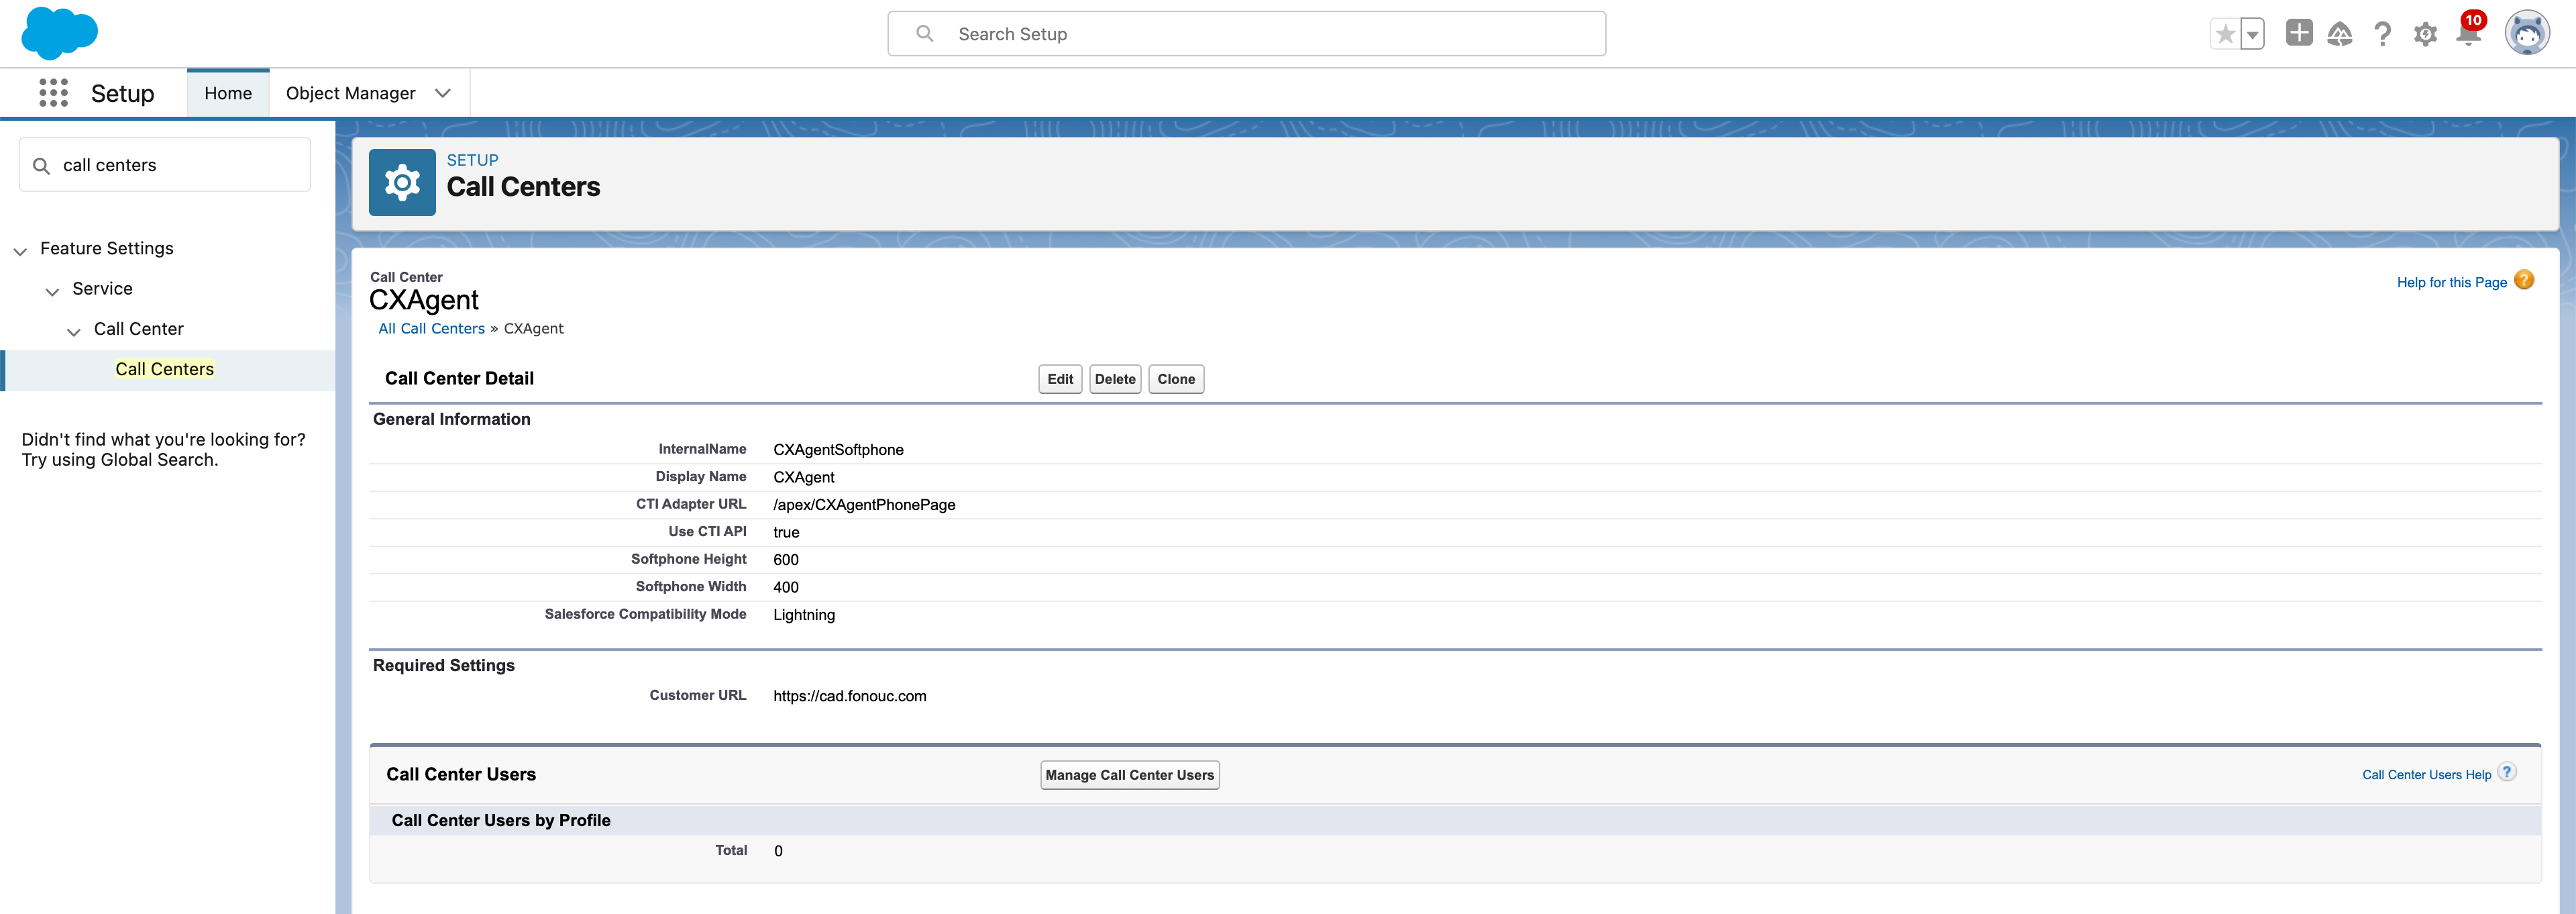Click the Delete button for CXAgent
The image size is (2576, 914).
(1115, 379)
